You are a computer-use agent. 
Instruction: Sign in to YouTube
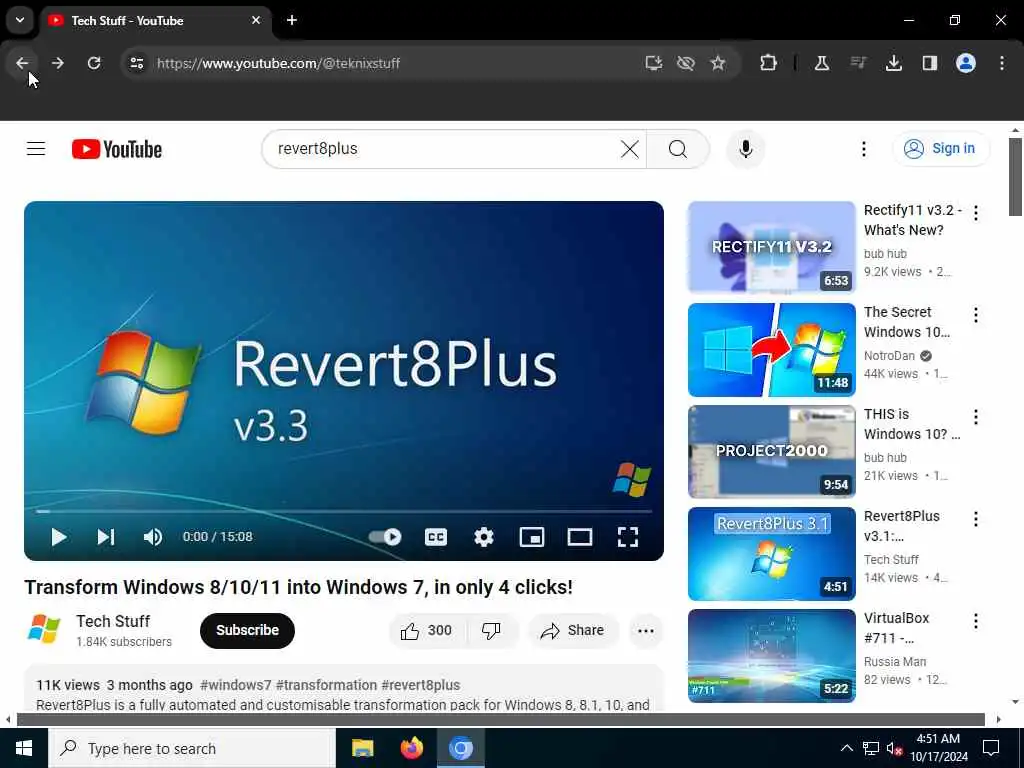[940, 149]
